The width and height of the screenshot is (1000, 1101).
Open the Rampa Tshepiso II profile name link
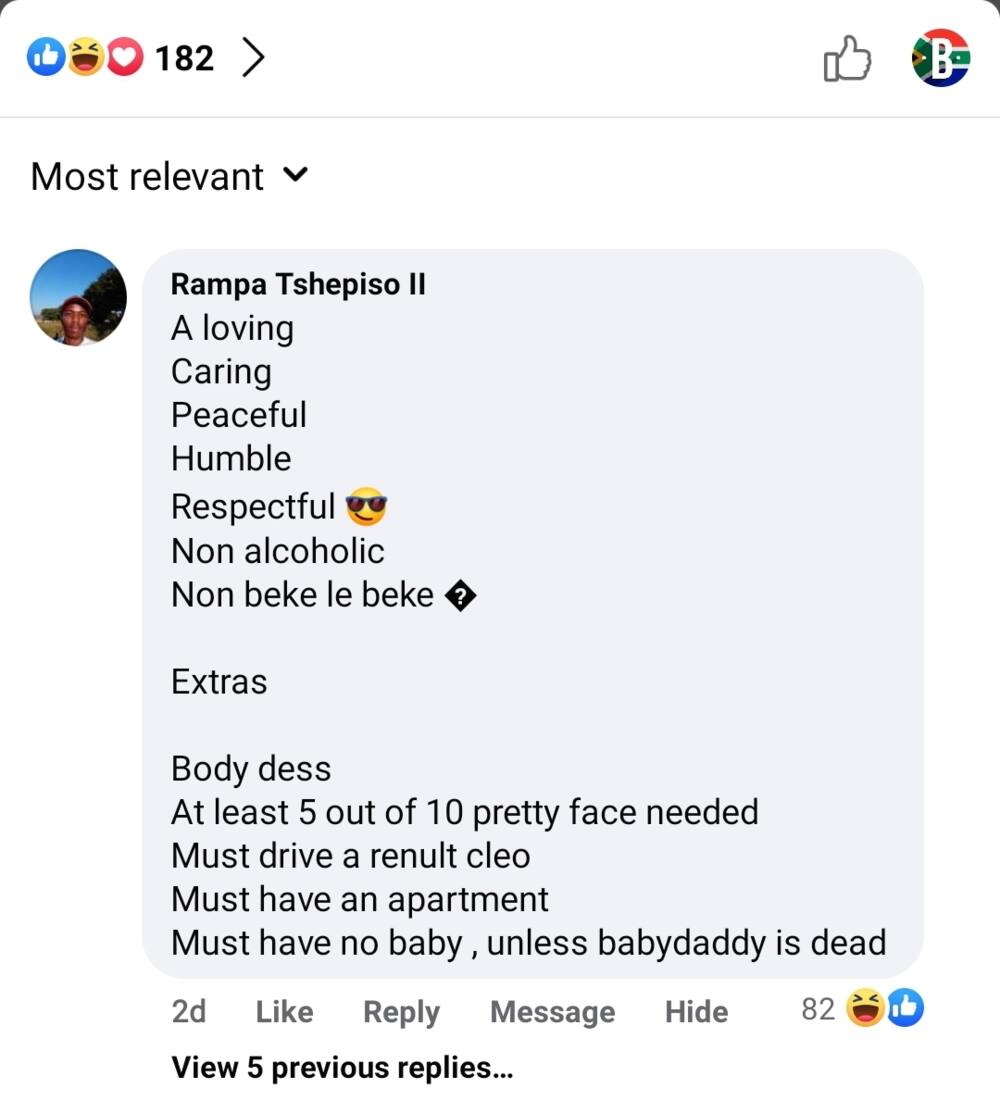[298, 284]
